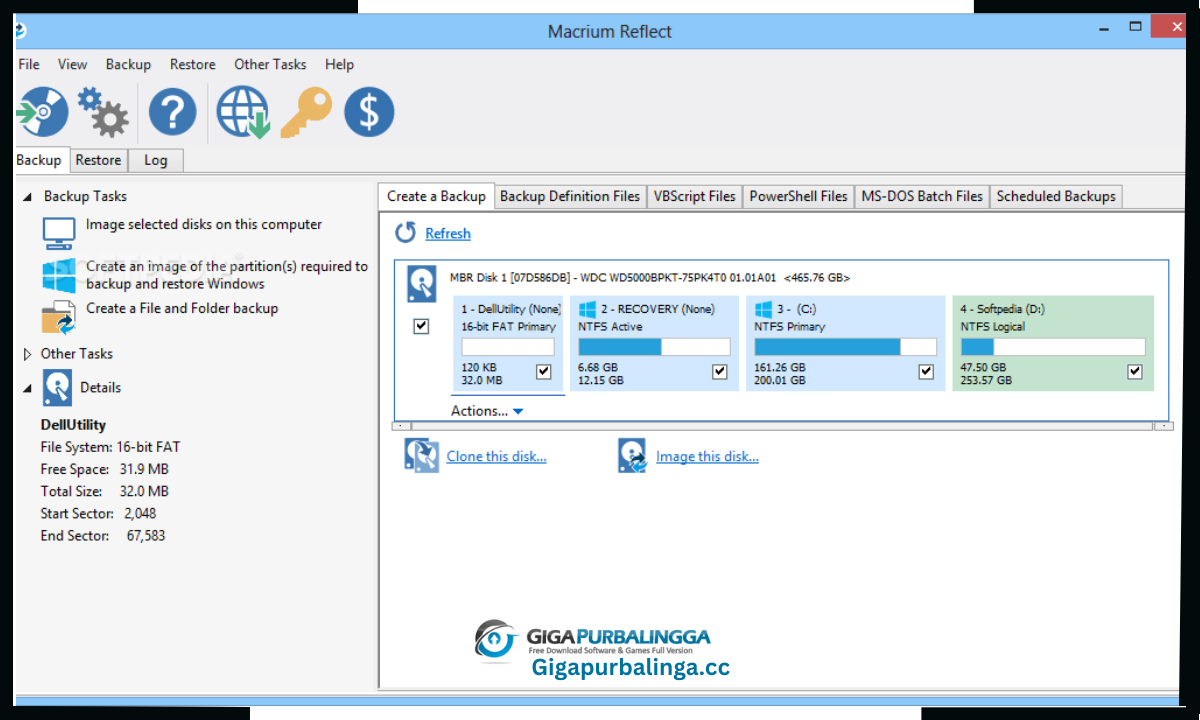Open the VBScript Files tab

[694, 196]
